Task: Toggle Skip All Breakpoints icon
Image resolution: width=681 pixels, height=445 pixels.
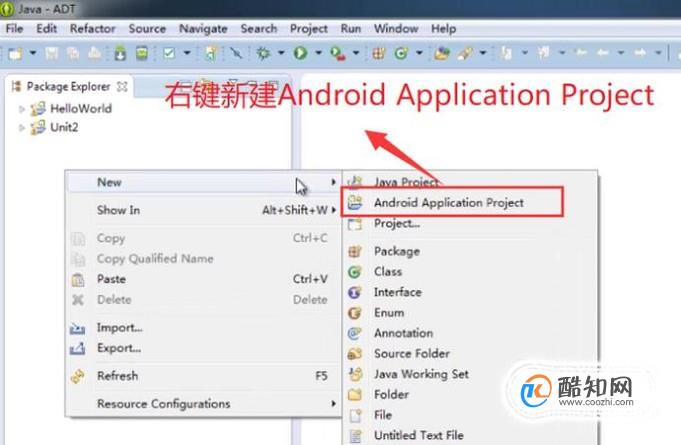Action: [x=236, y=53]
